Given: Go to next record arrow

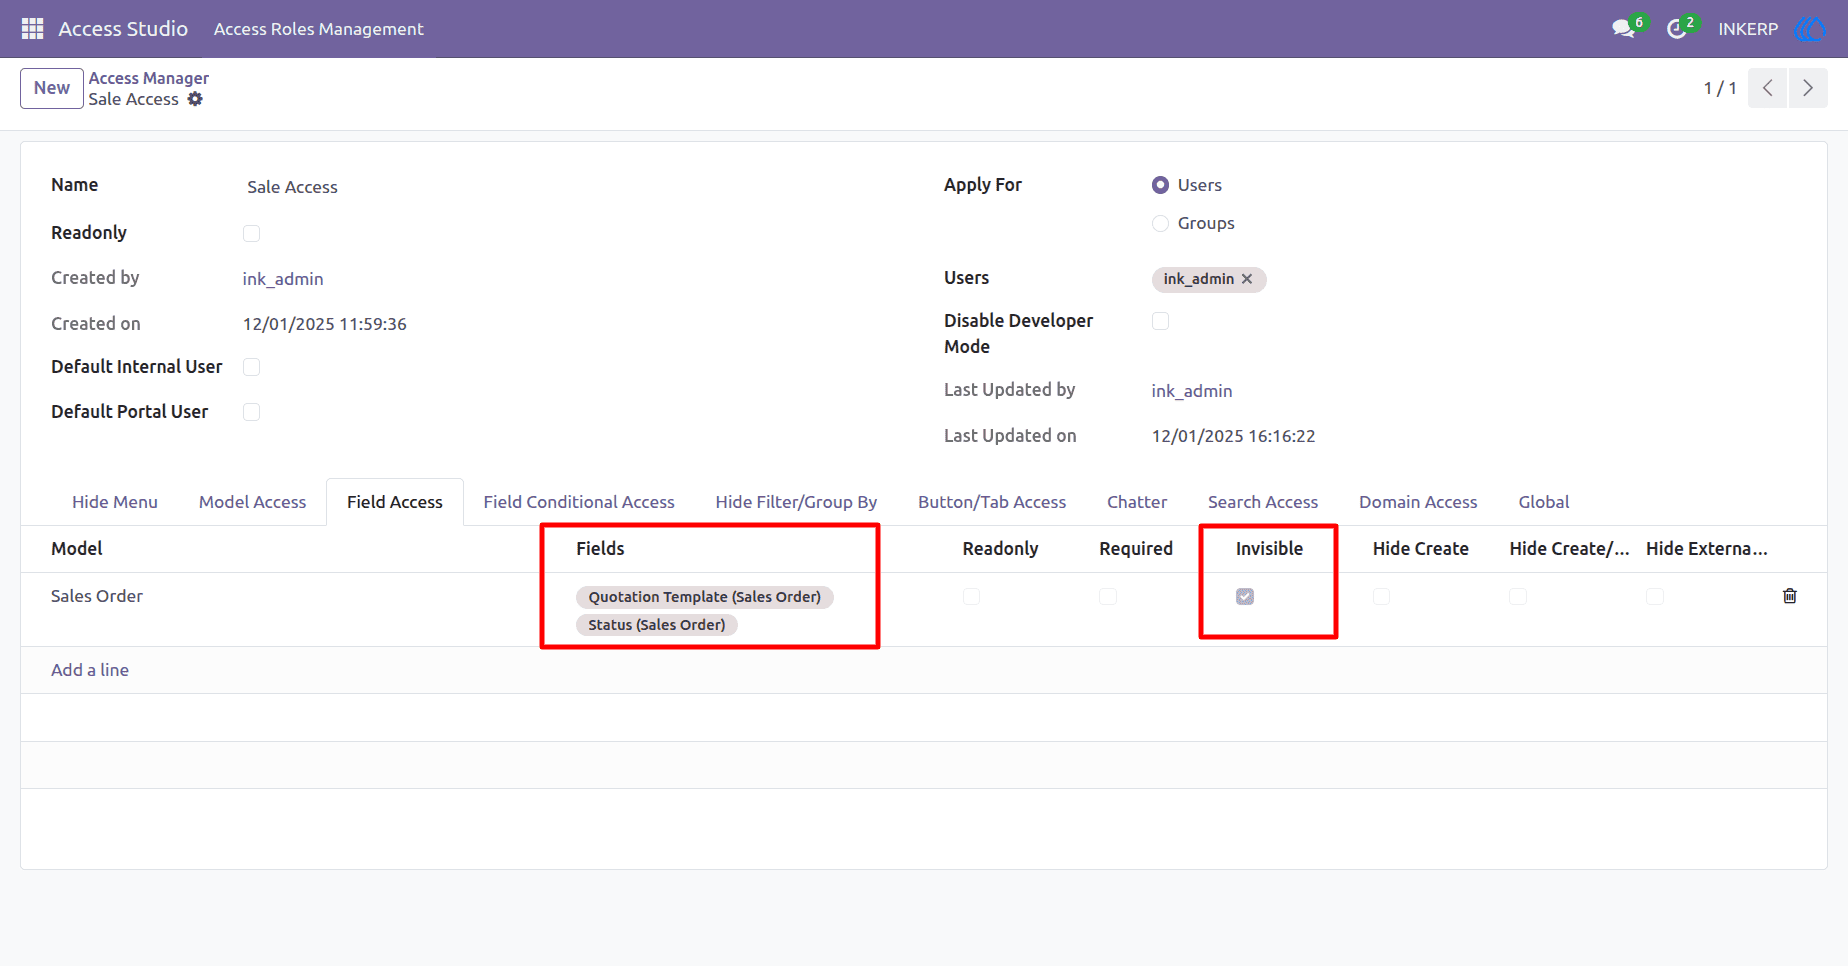Looking at the screenshot, I should [x=1808, y=88].
